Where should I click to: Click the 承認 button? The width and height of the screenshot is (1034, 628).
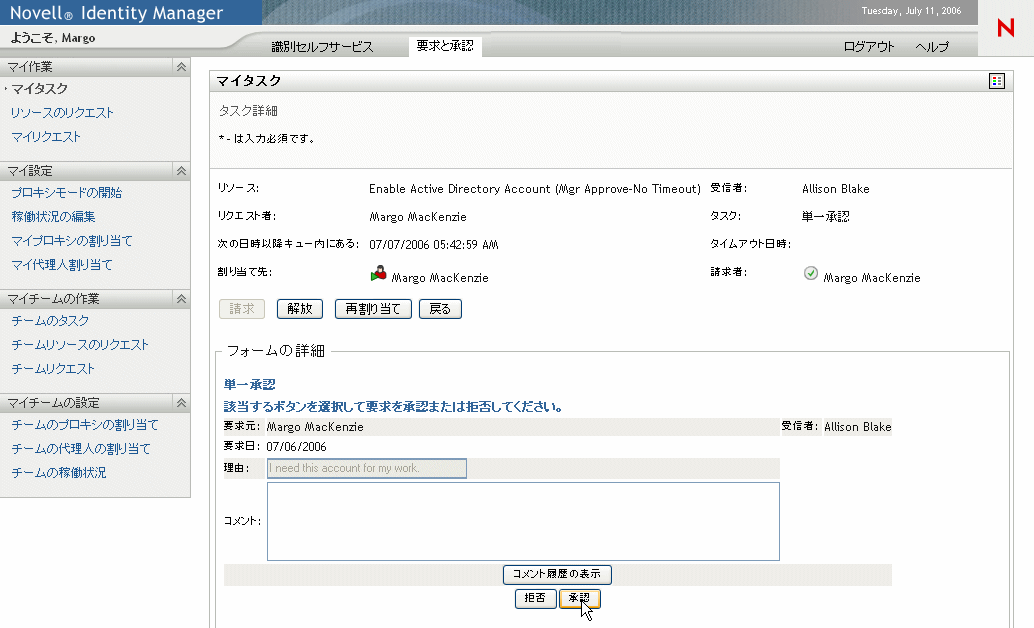point(580,598)
